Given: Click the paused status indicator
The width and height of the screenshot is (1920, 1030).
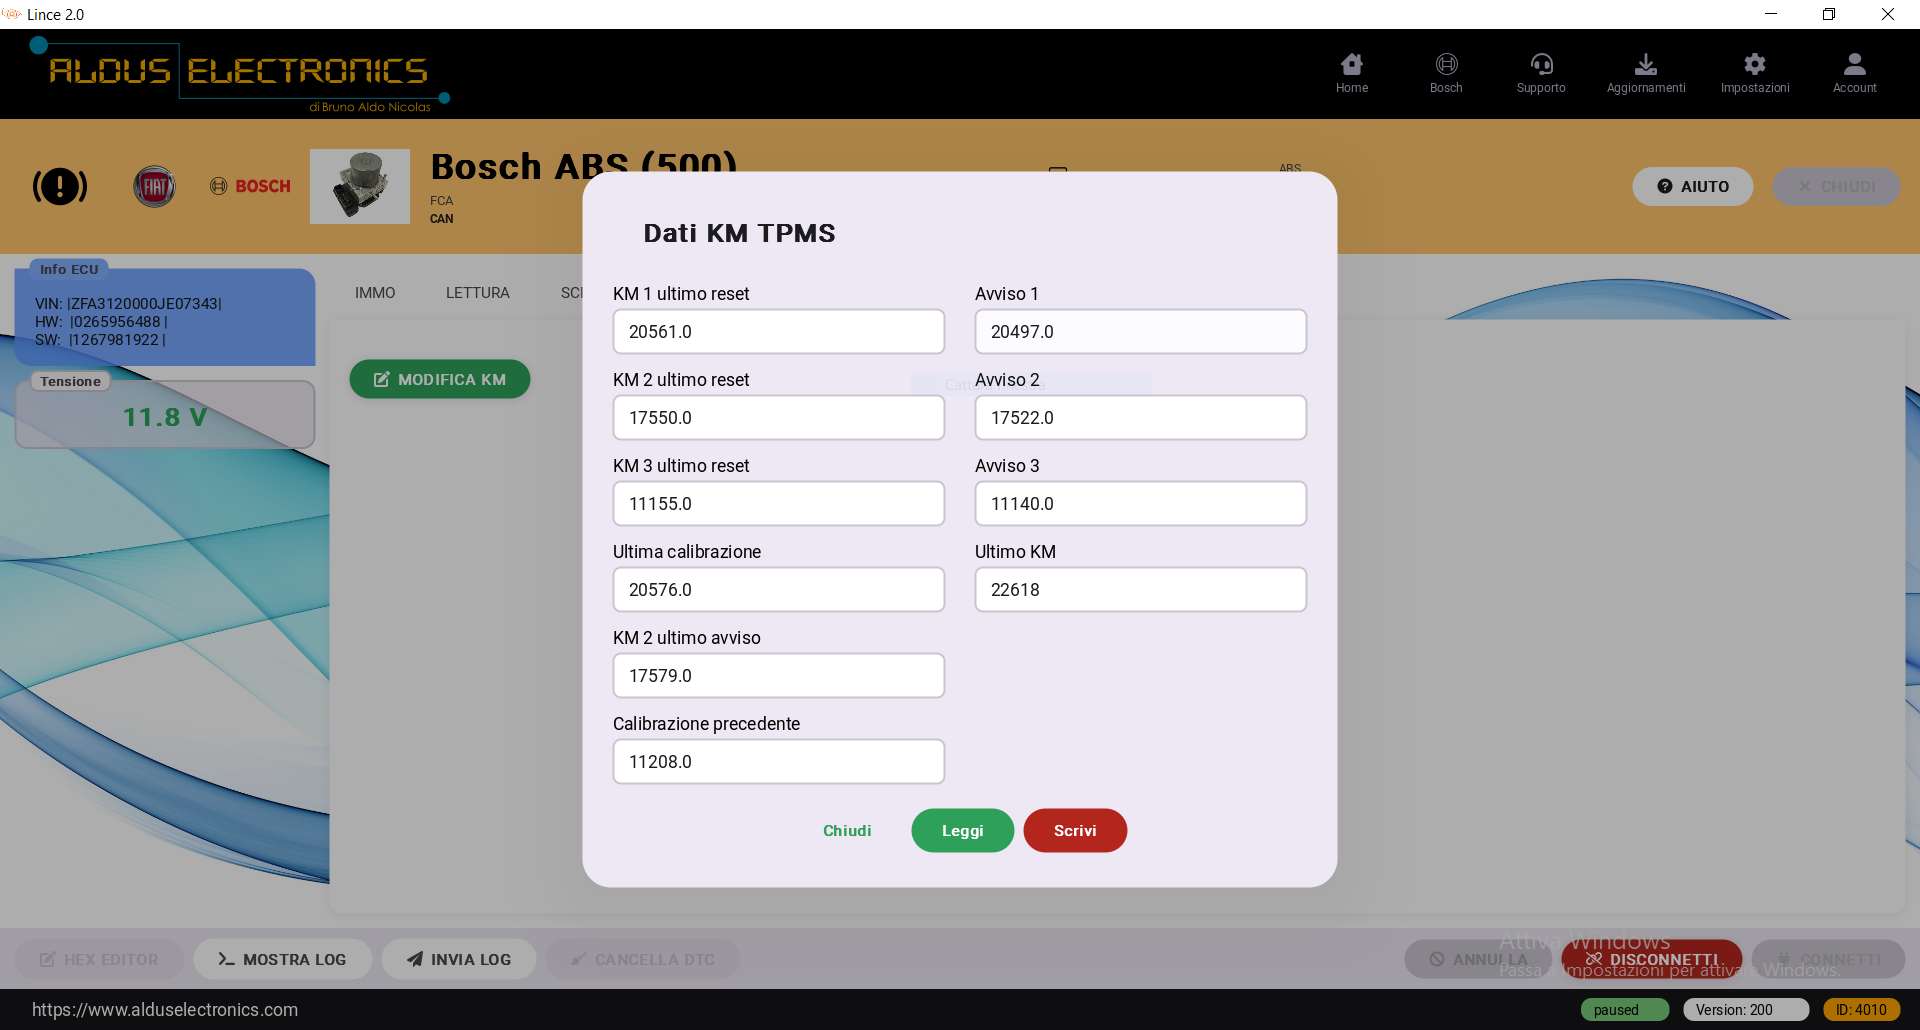Looking at the screenshot, I should tap(1625, 1010).
